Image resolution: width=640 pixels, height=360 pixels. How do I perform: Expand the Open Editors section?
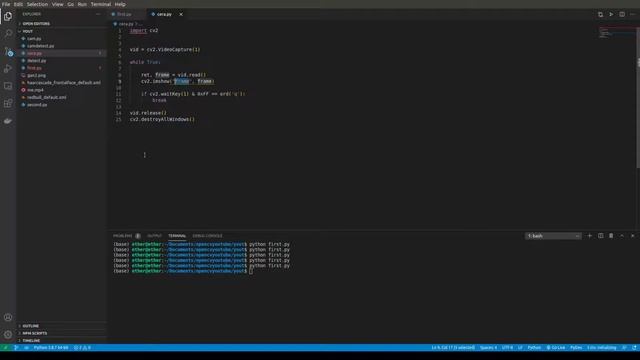(x=61, y=24)
